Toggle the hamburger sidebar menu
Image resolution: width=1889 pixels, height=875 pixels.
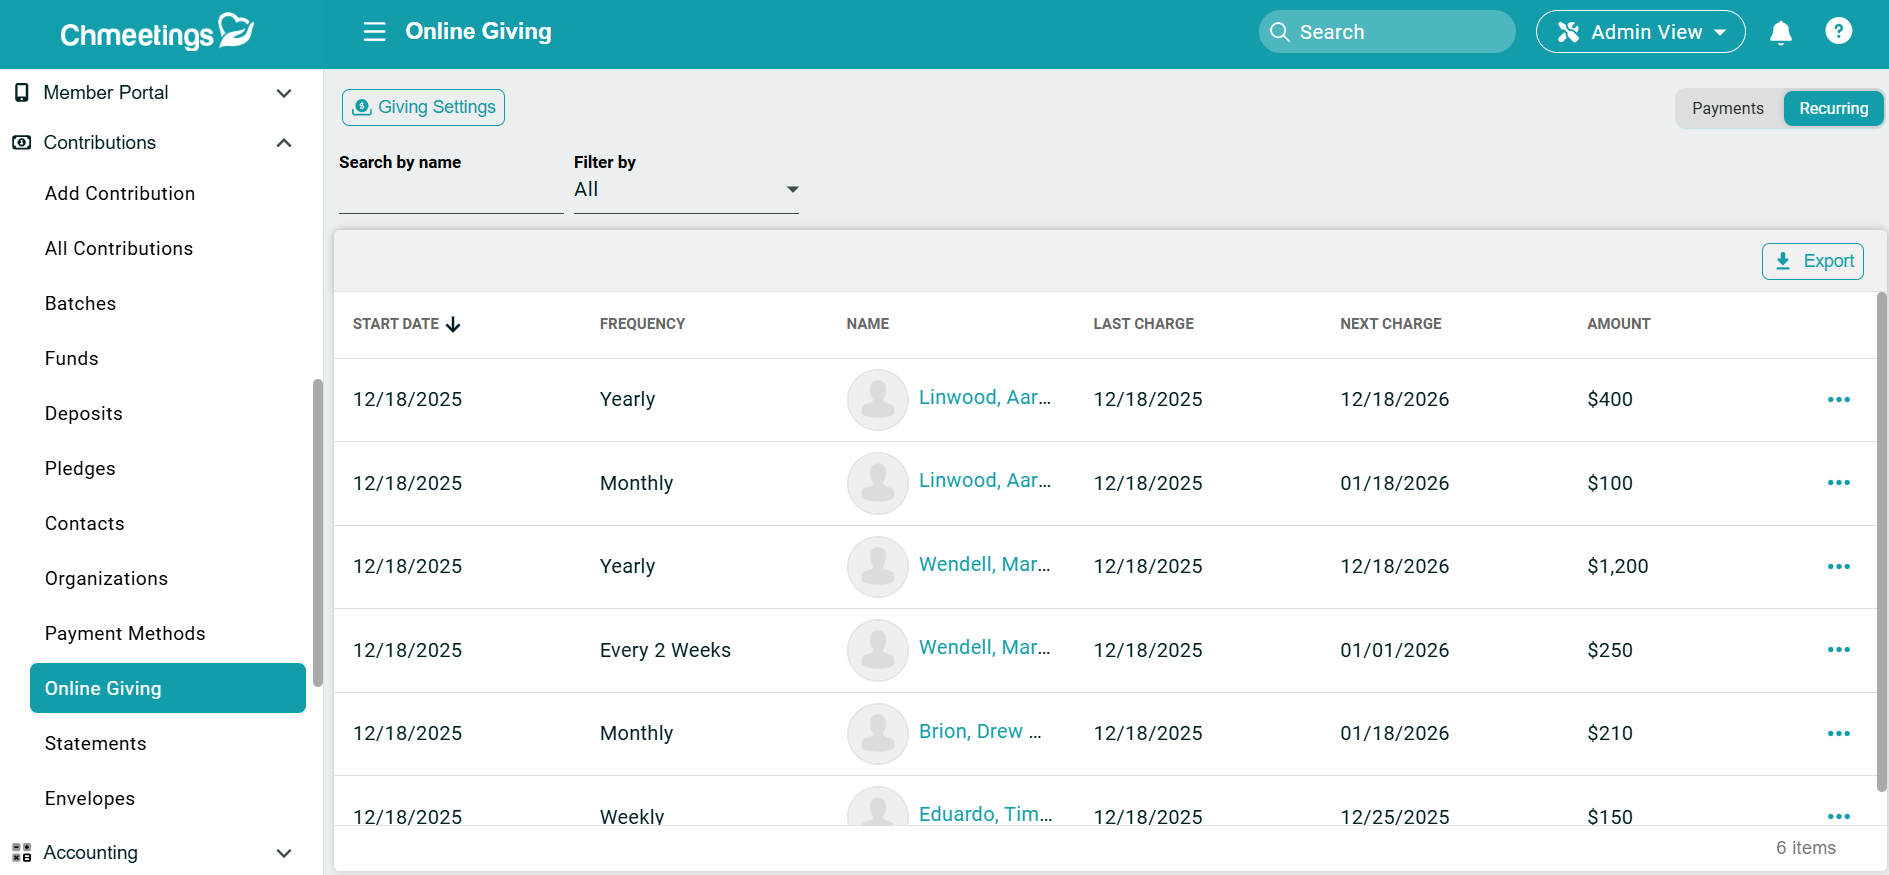(374, 32)
